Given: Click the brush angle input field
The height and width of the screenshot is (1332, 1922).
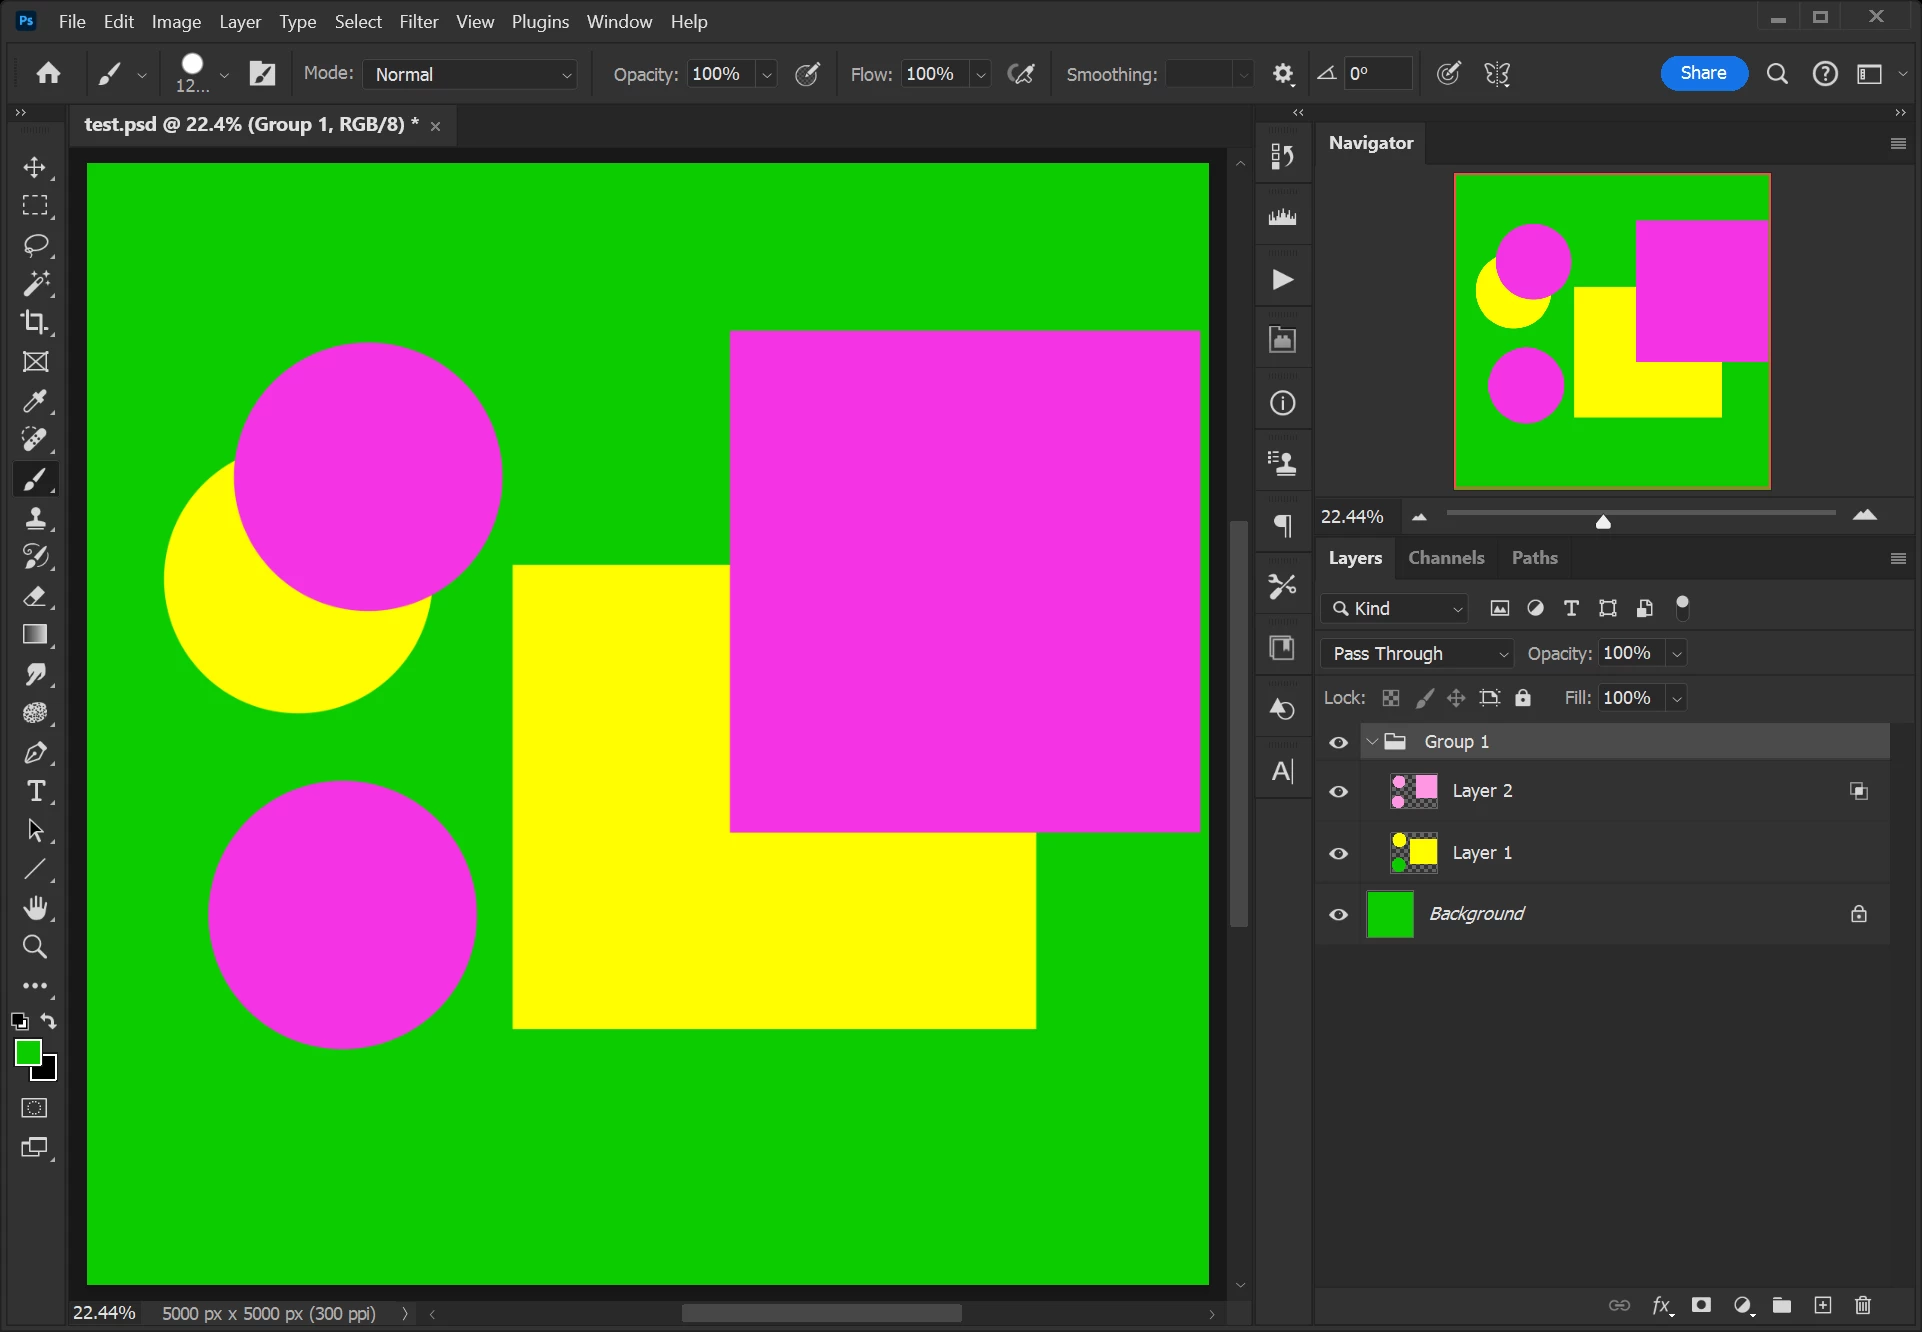Looking at the screenshot, I should coord(1376,73).
